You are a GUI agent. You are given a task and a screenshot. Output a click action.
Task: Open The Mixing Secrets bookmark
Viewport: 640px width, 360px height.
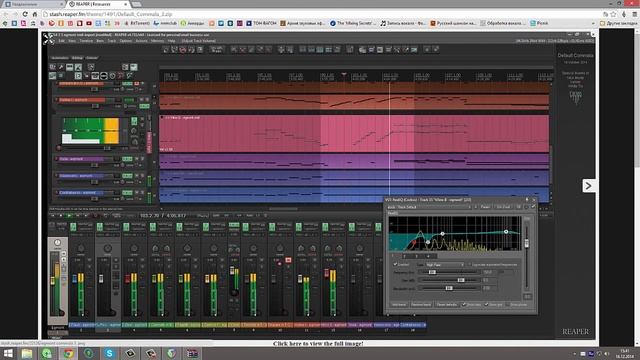tap(353, 23)
